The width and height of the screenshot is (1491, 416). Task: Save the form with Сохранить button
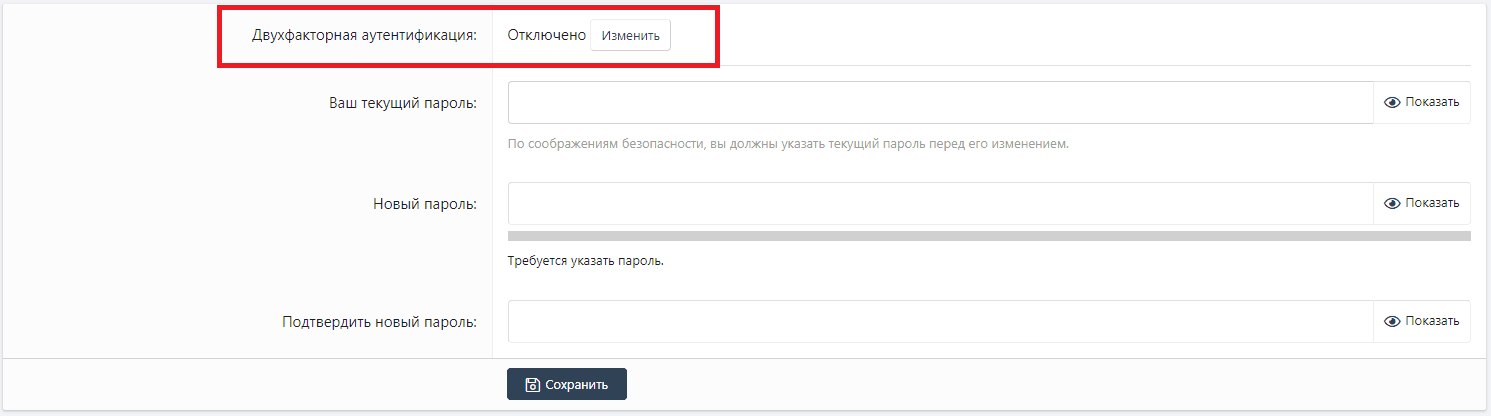point(567,385)
